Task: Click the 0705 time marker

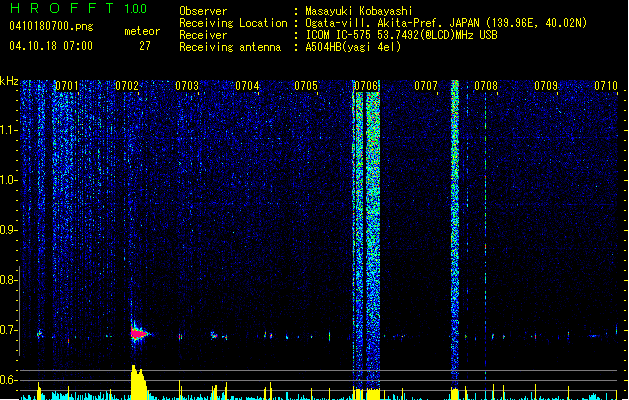Action: coord(306,86)
